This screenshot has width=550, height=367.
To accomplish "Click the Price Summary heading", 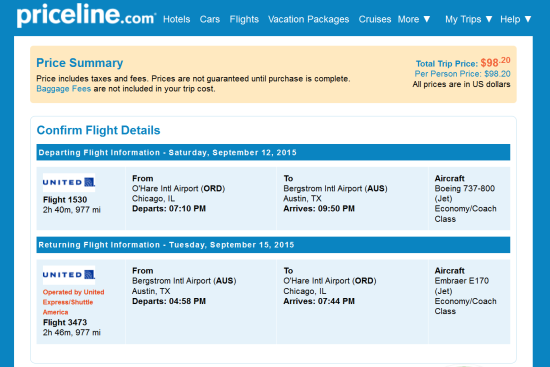I will (80, 63).
